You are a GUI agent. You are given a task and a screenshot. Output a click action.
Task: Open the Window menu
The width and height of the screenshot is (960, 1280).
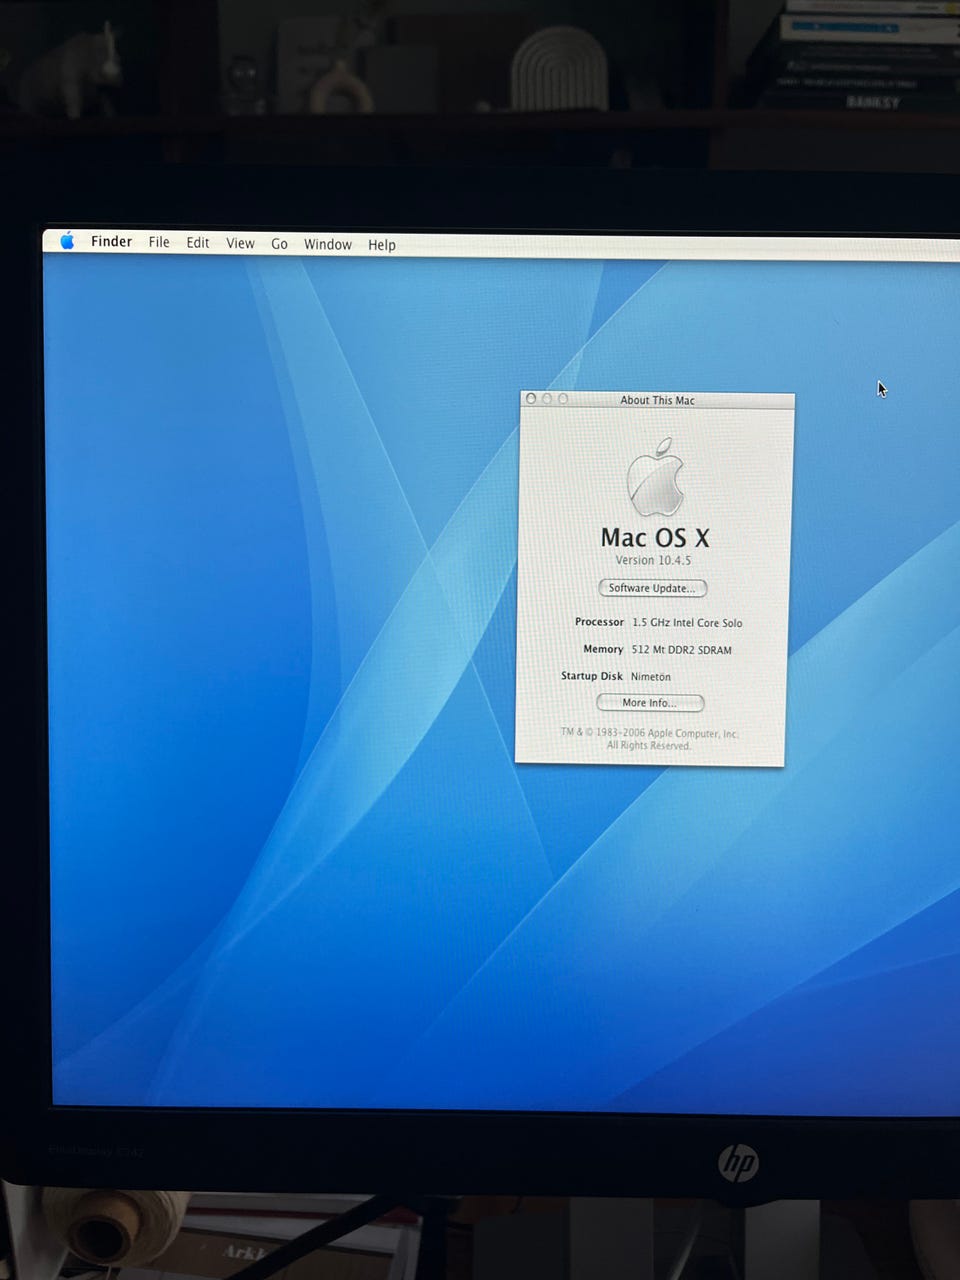pyautogui.click(x=328, y=244)
